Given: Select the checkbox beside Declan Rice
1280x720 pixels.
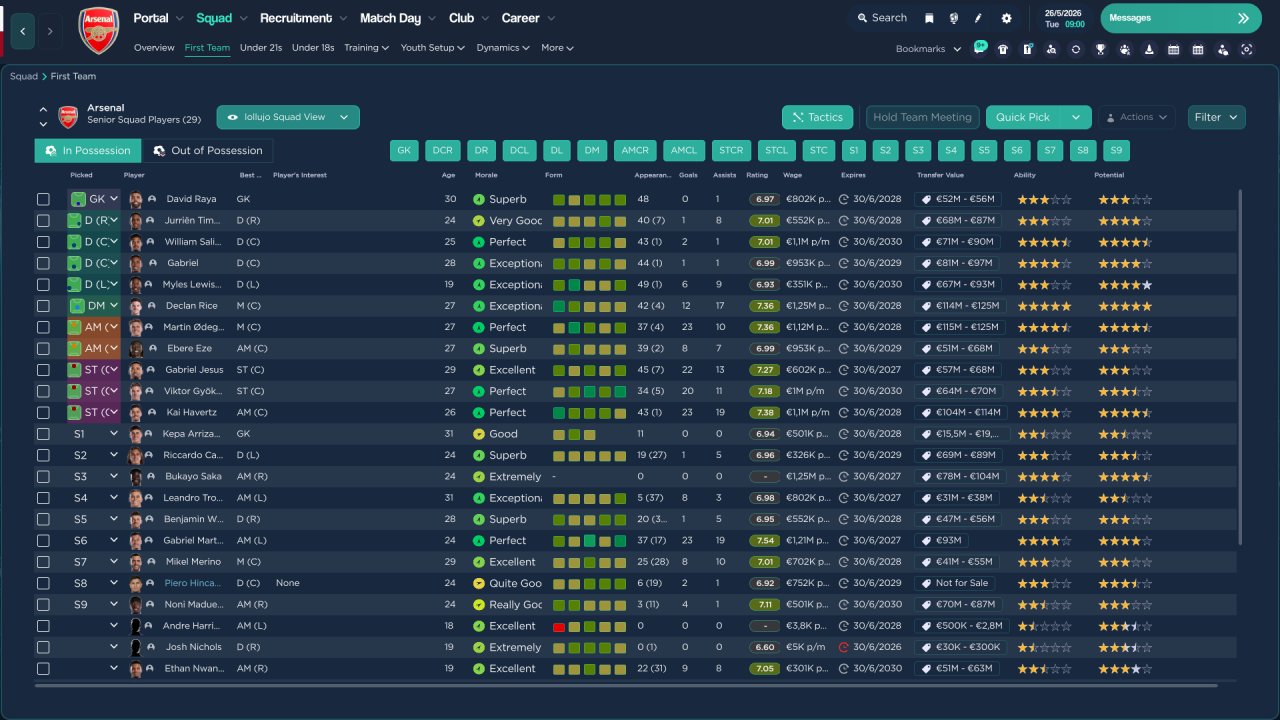Looking at the screenshot, I should click(43, 306).
